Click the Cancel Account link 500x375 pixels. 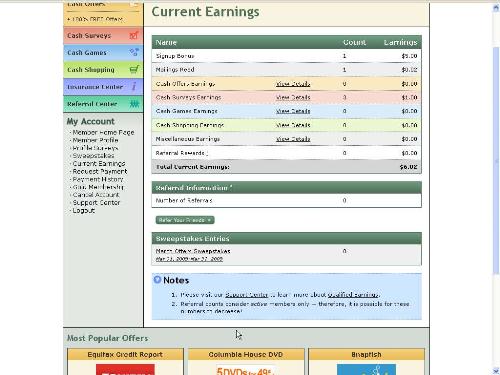pyautogui.click(x=96, y=195)
